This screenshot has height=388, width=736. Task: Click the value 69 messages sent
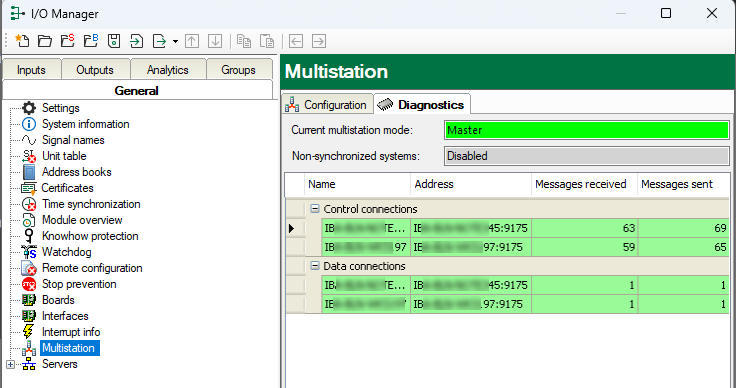(721, 228)
